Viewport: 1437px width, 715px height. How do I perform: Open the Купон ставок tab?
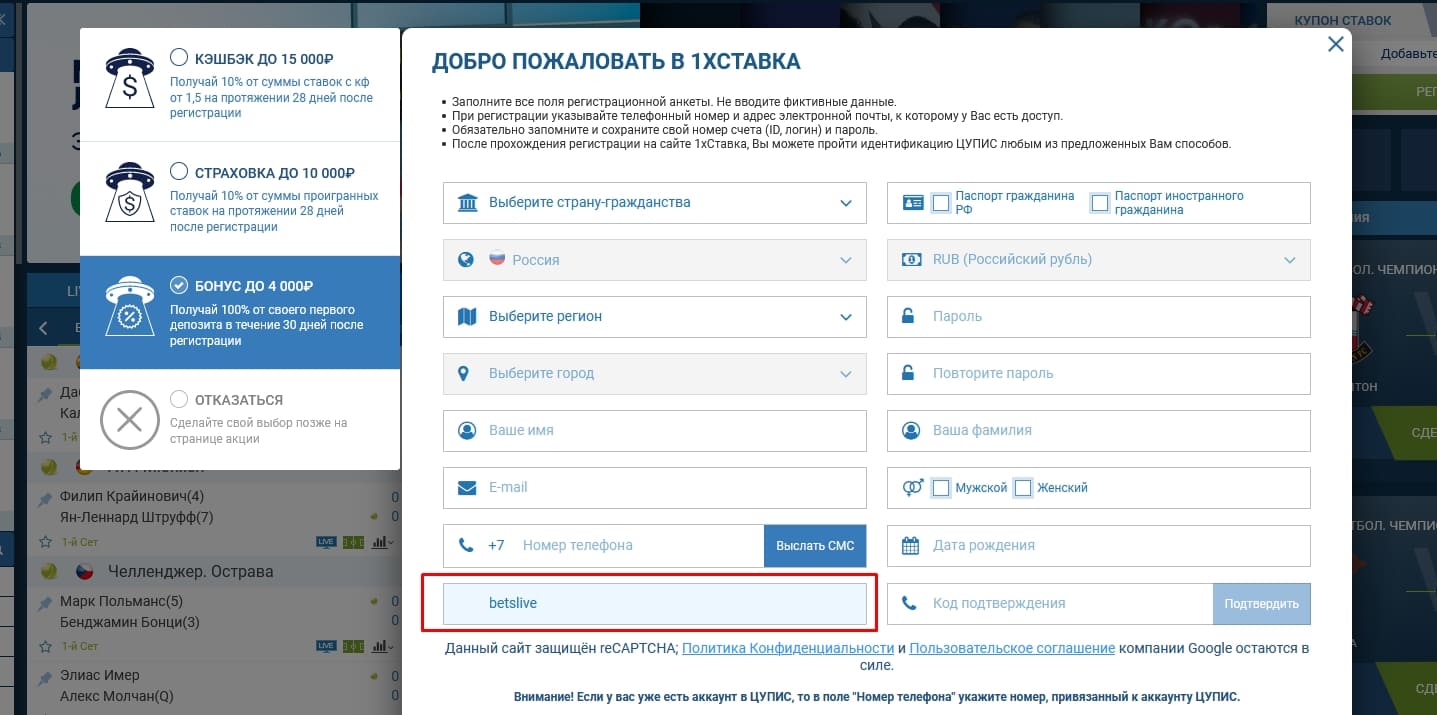1343,21
